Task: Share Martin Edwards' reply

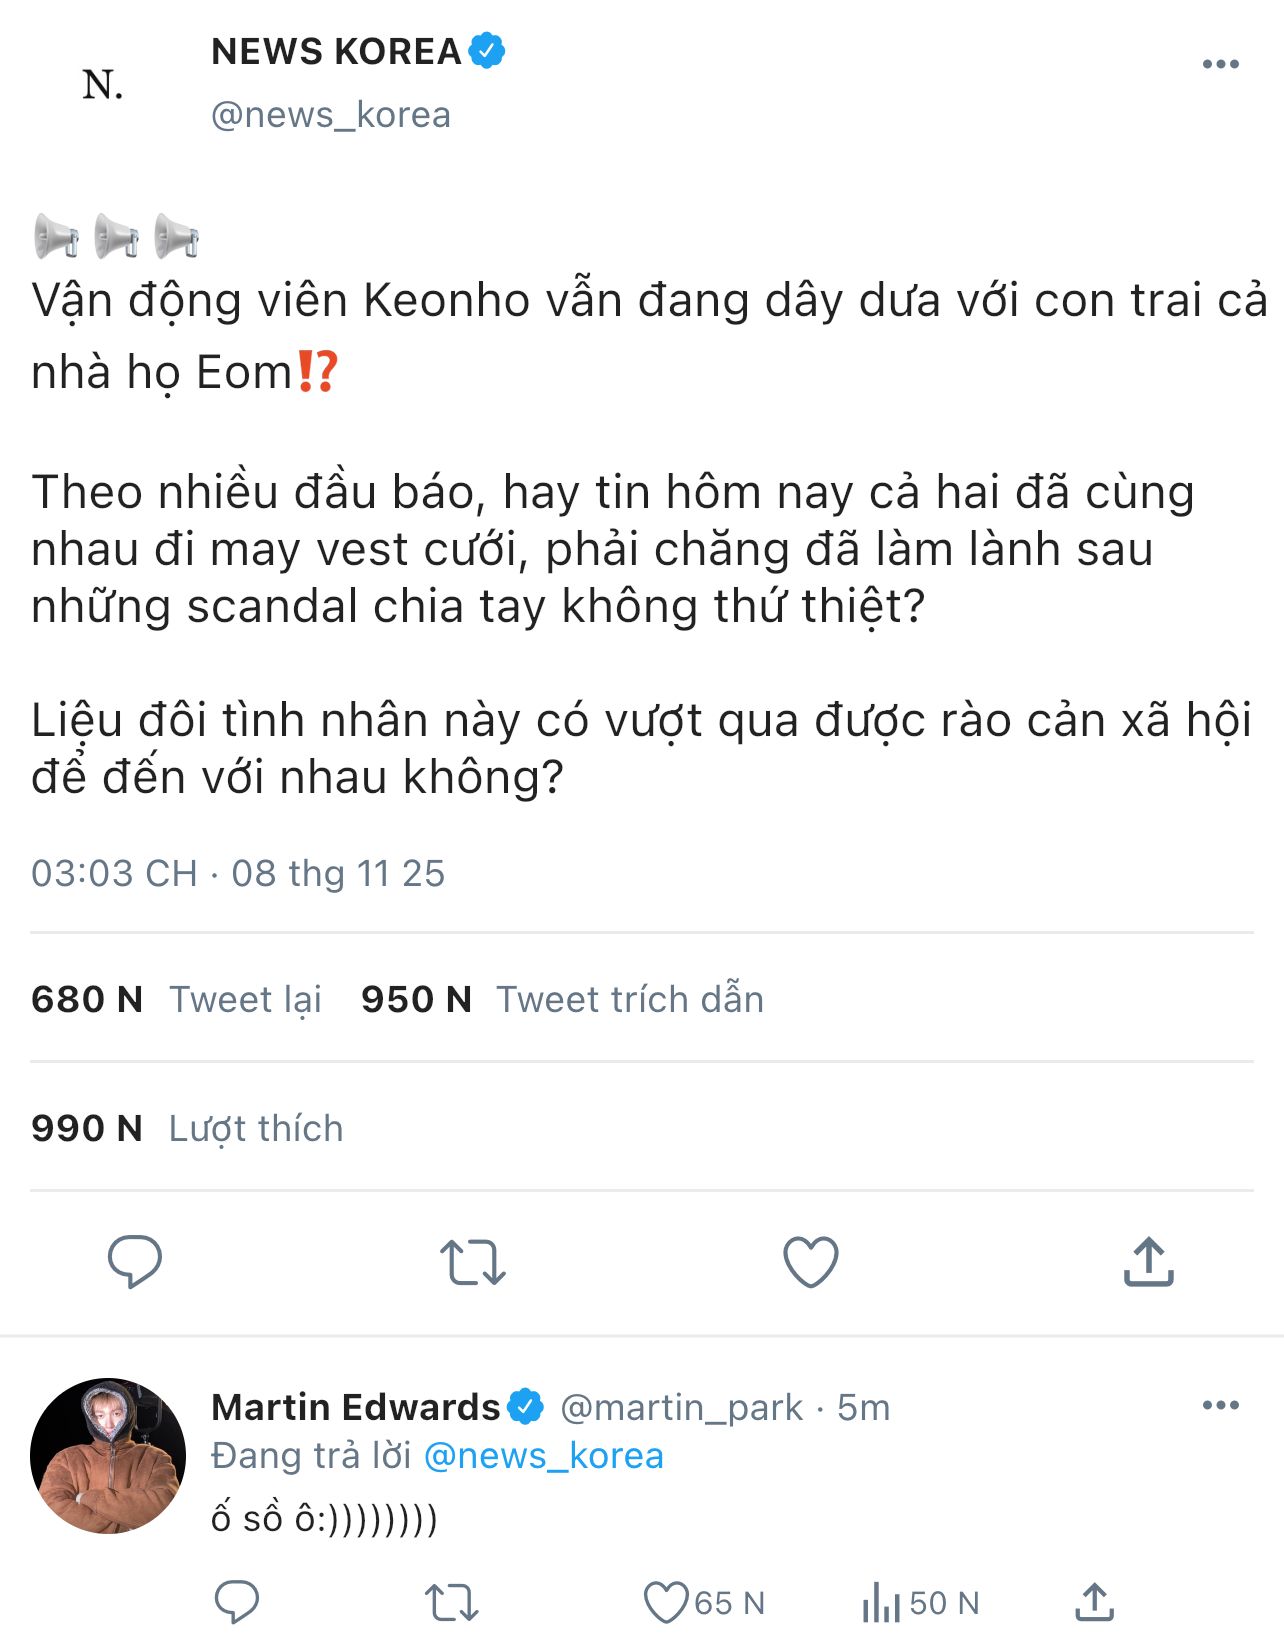Action: pos(1095,1602)
